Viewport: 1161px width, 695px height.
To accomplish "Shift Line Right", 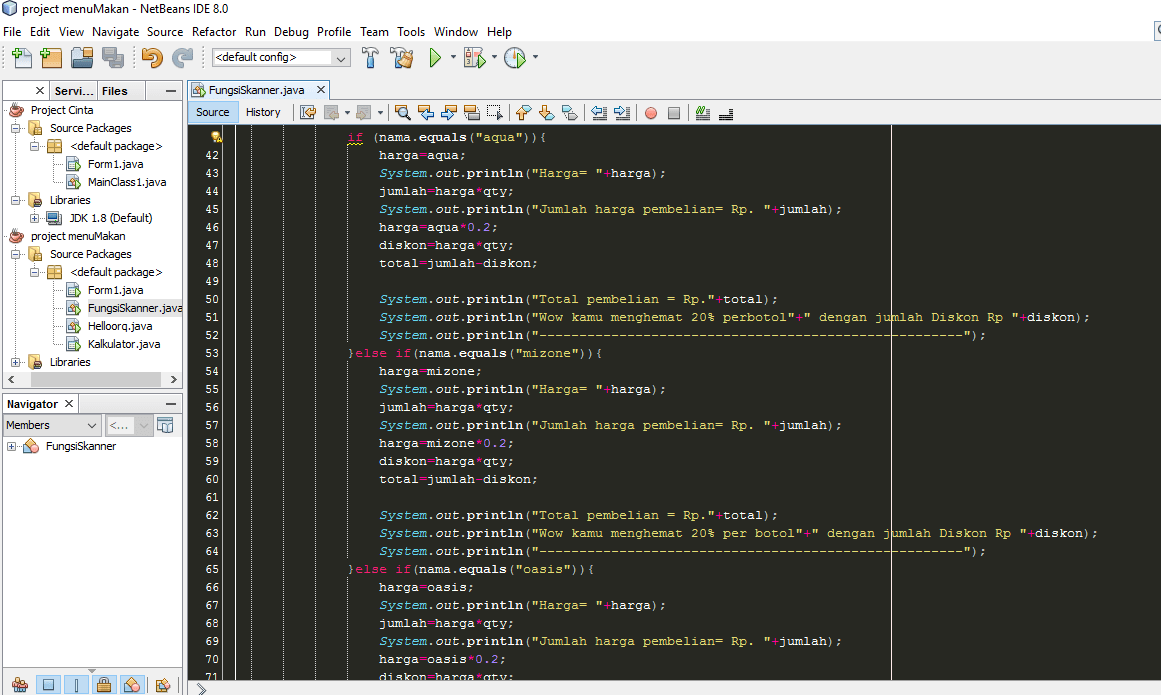I will (622, 113).
